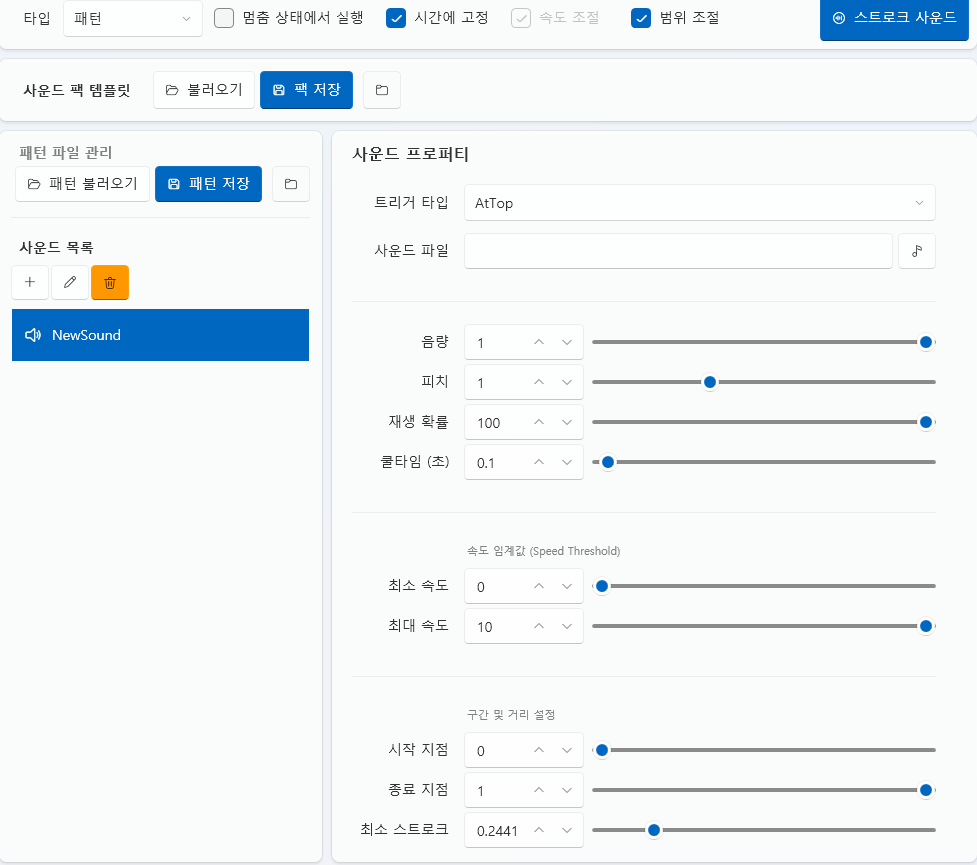
Task: Increase 음량 value with up arrow
Action: (539, 343)
